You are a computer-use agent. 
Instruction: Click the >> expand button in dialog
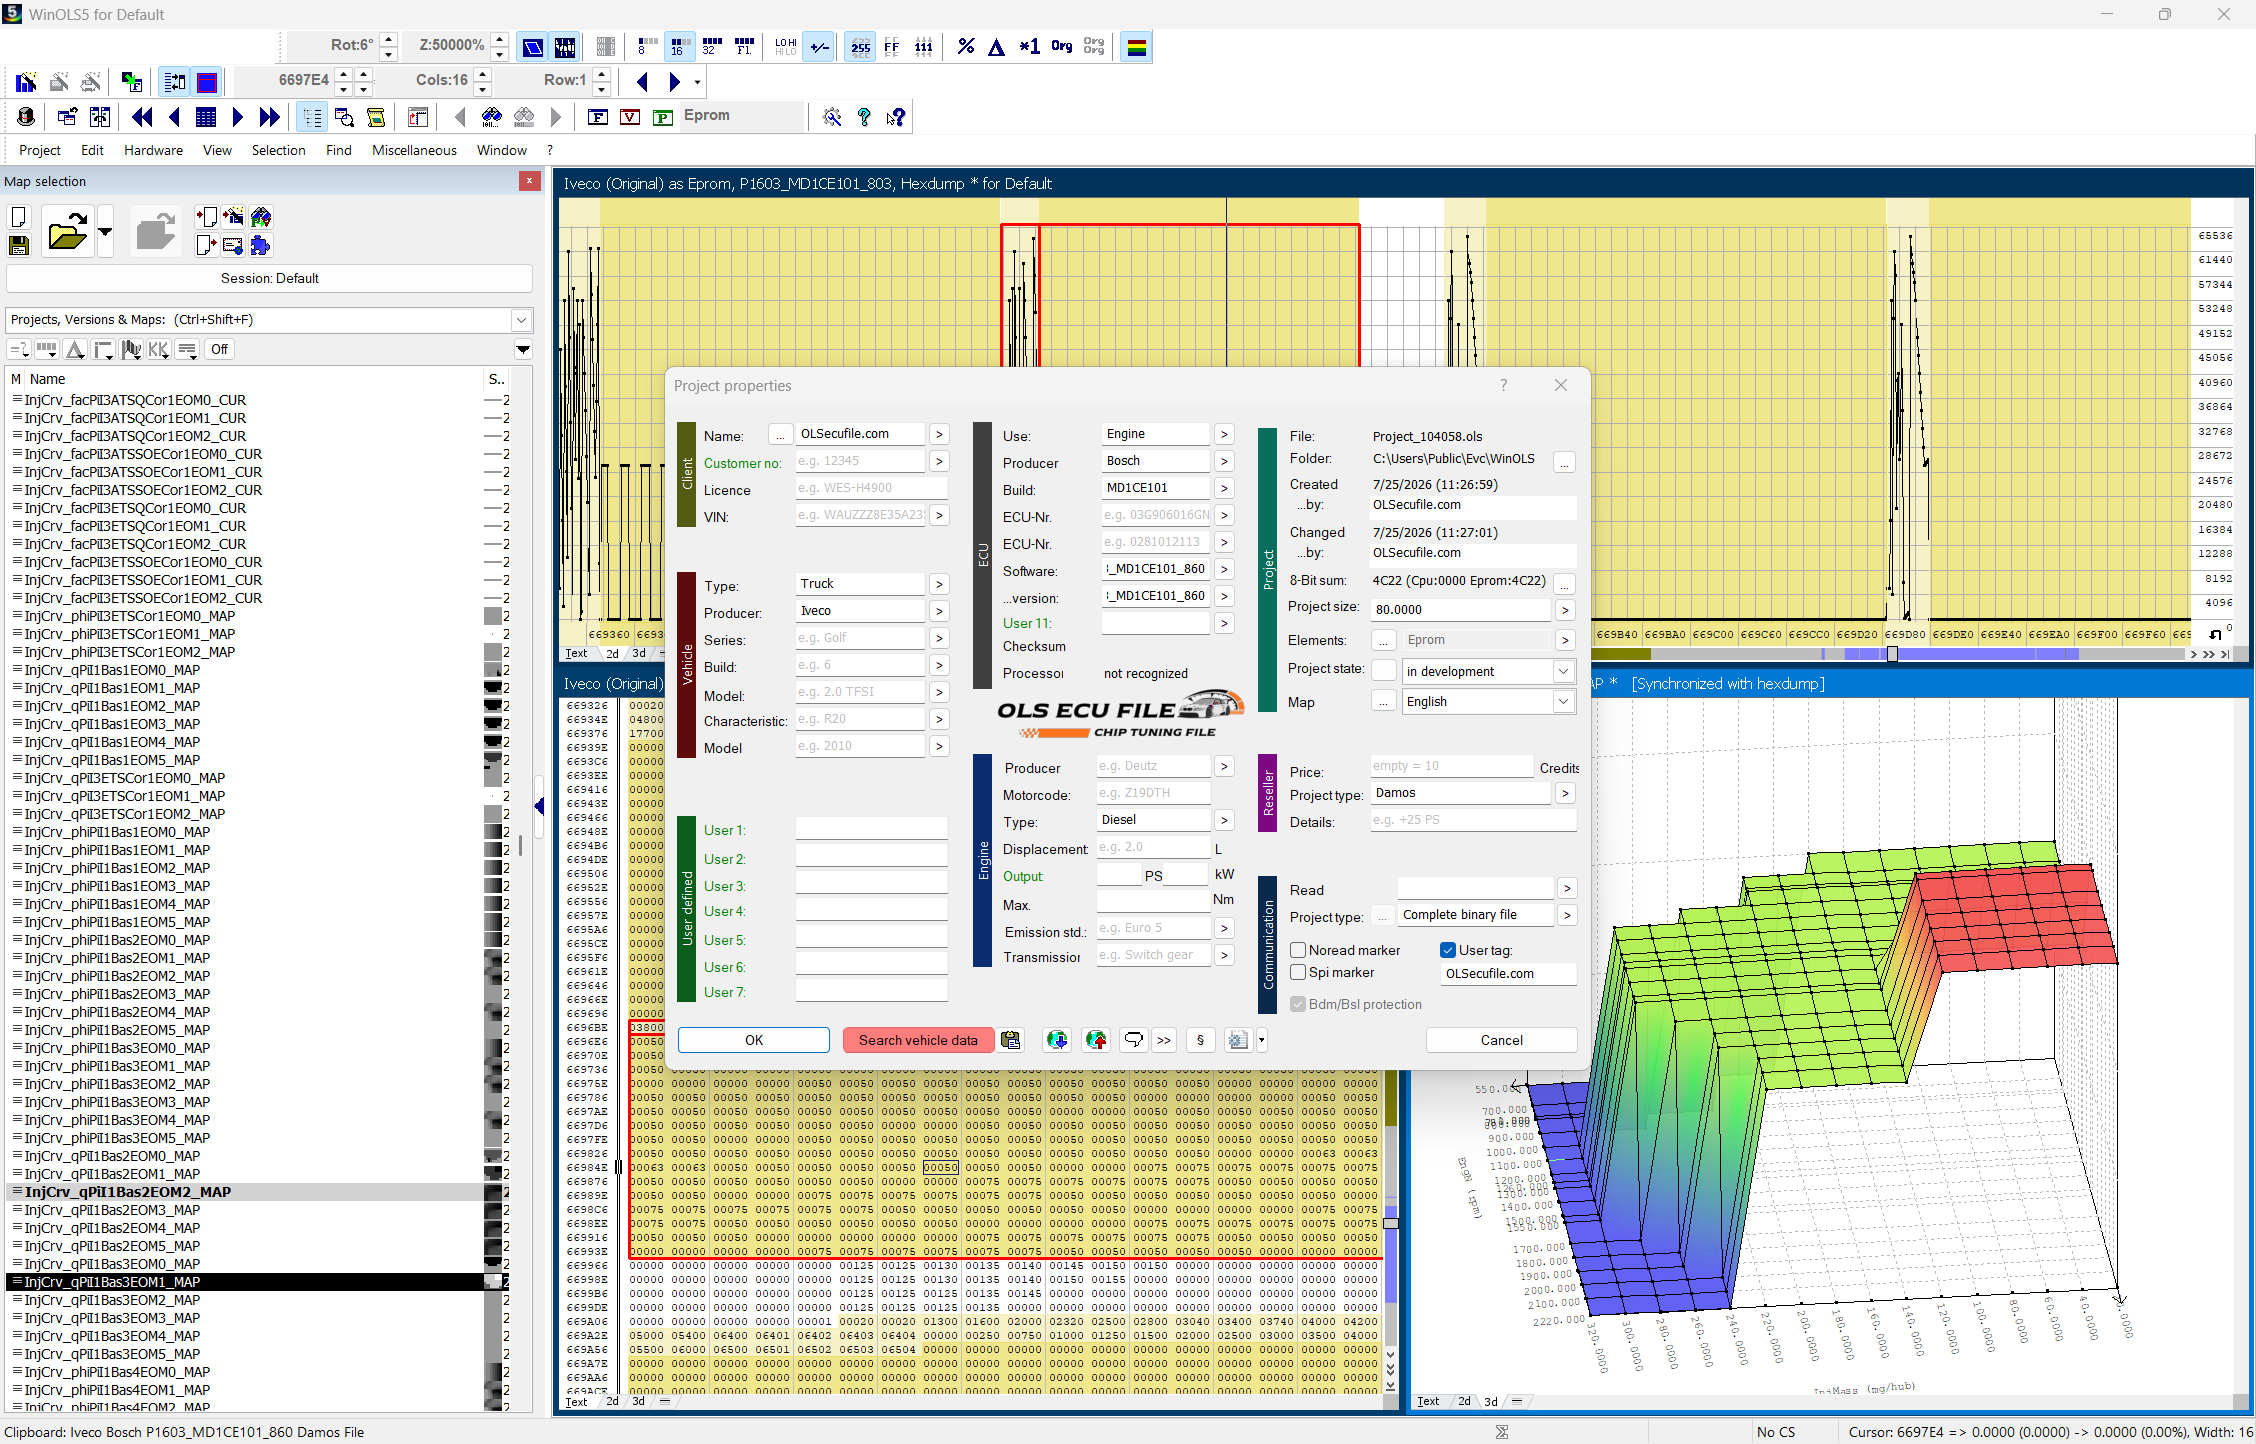coord(1164,1040)
